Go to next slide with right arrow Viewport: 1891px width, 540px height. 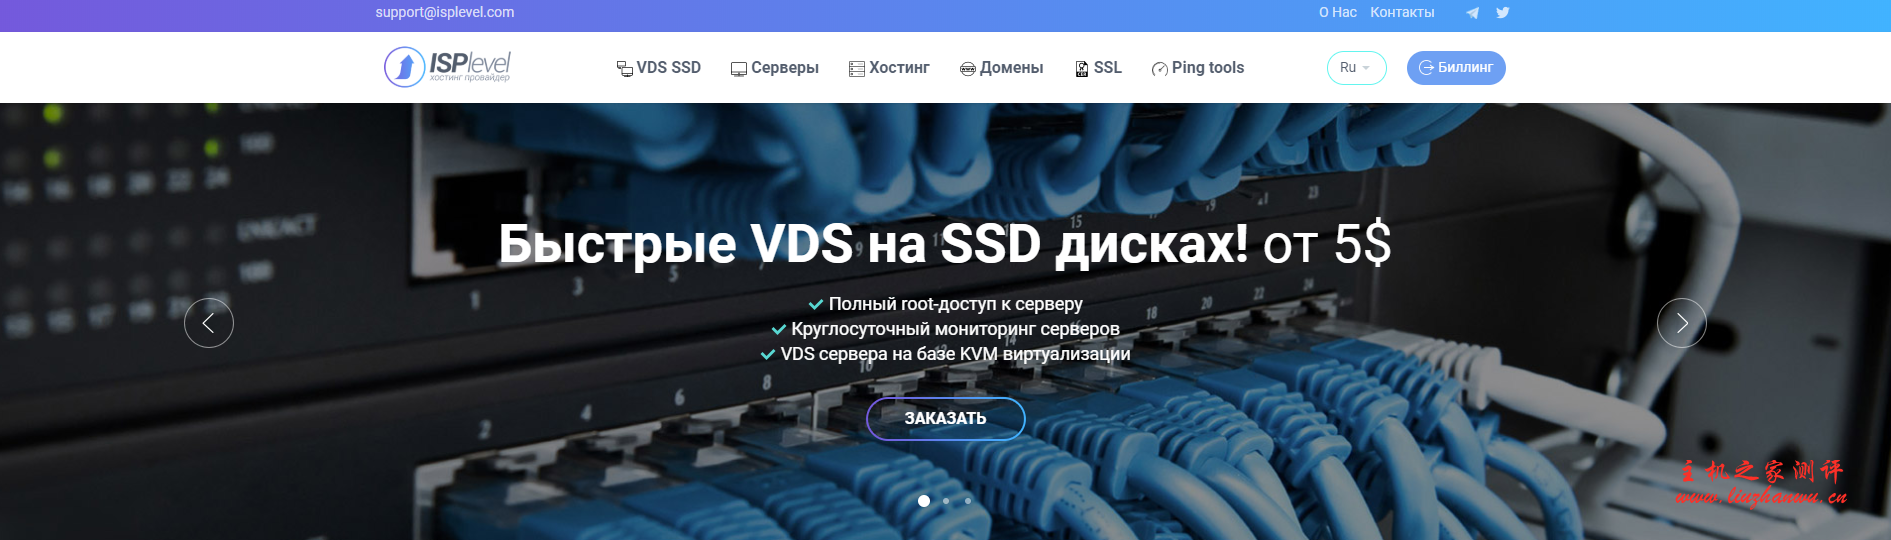(x=1682, y=323)
